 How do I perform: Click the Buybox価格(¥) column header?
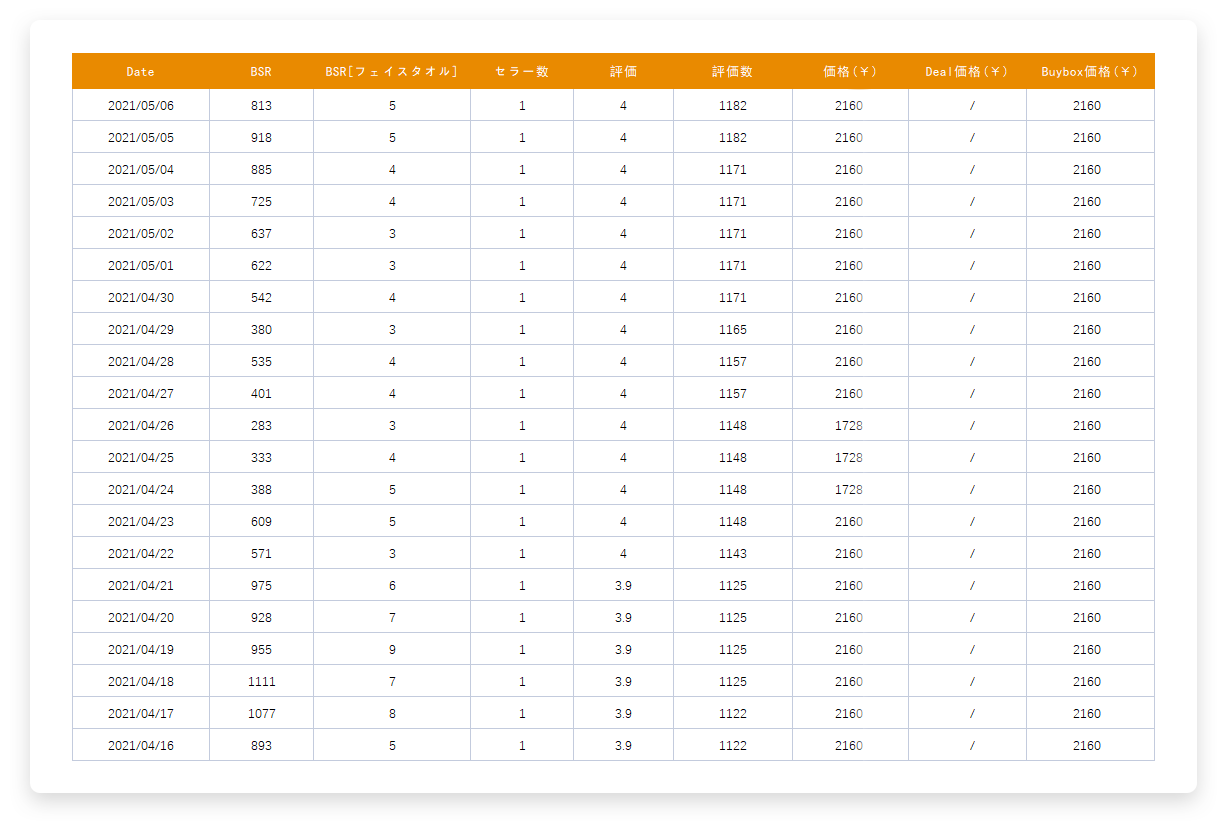(x=1090, y=72)
